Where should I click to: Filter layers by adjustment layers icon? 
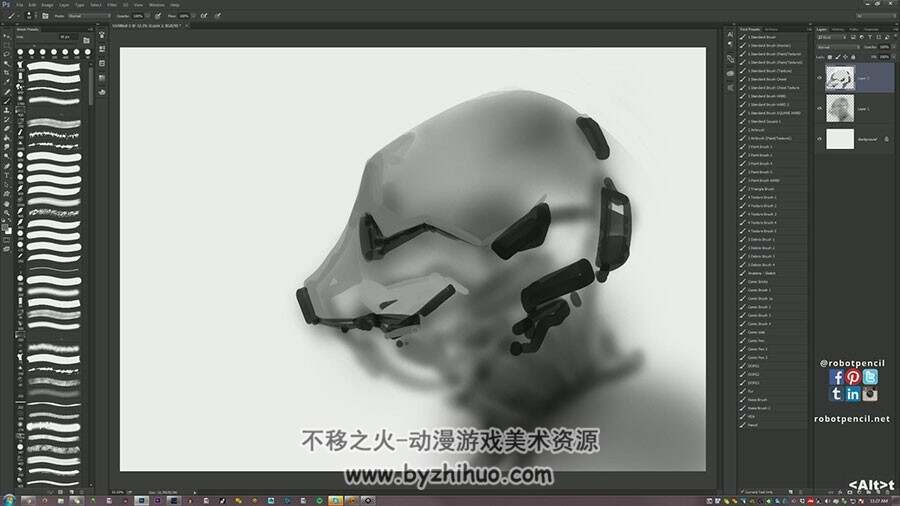[862, 37]
